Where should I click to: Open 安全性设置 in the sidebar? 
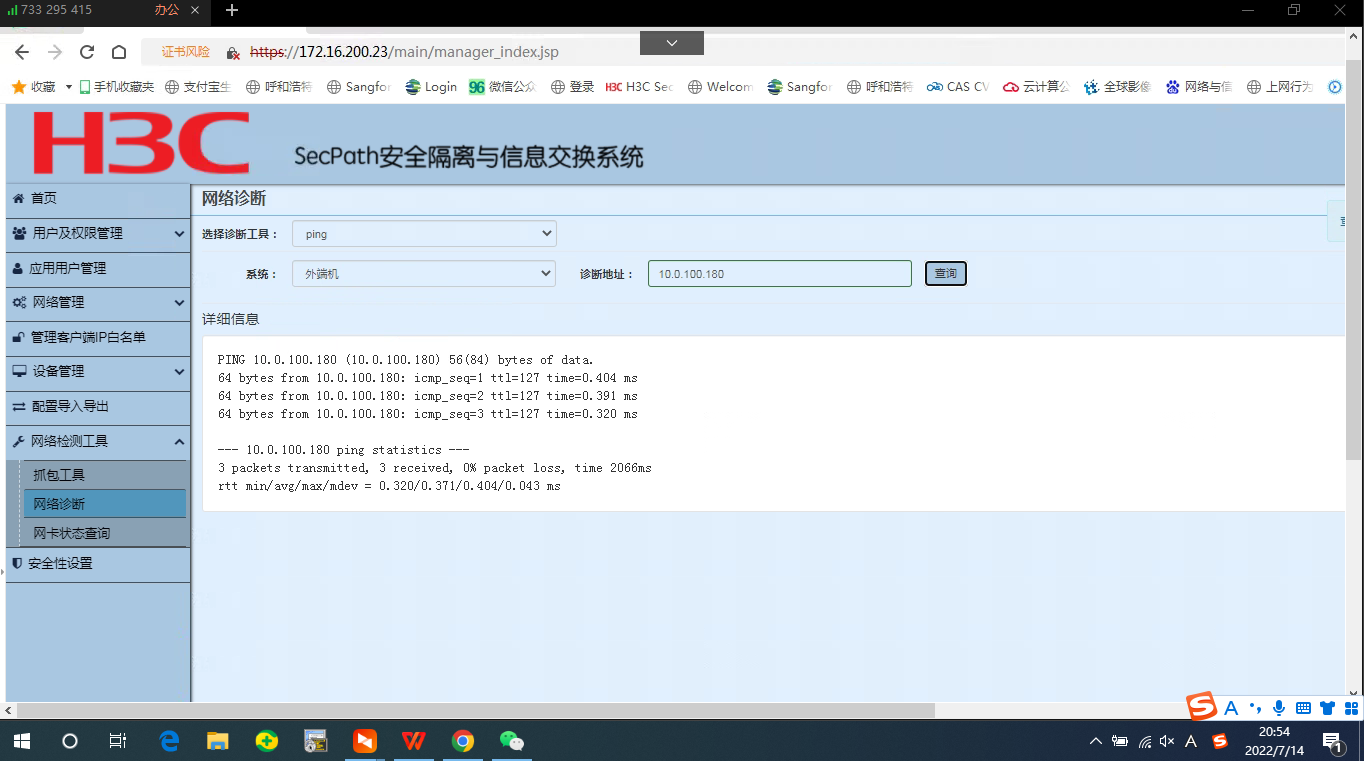pos(97,563)
